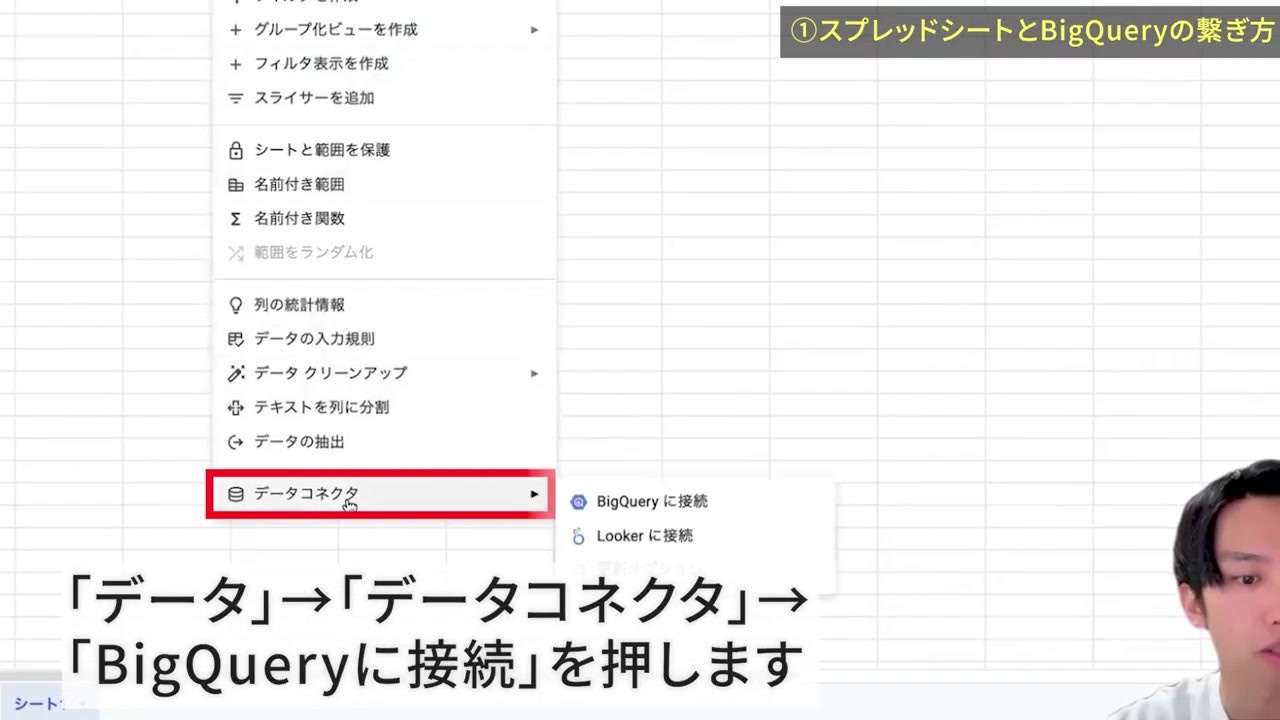Click the magic wand icon for データ クリーンアップ
The width and height of the screenshot is (1280, 720).
coord(236,373)
